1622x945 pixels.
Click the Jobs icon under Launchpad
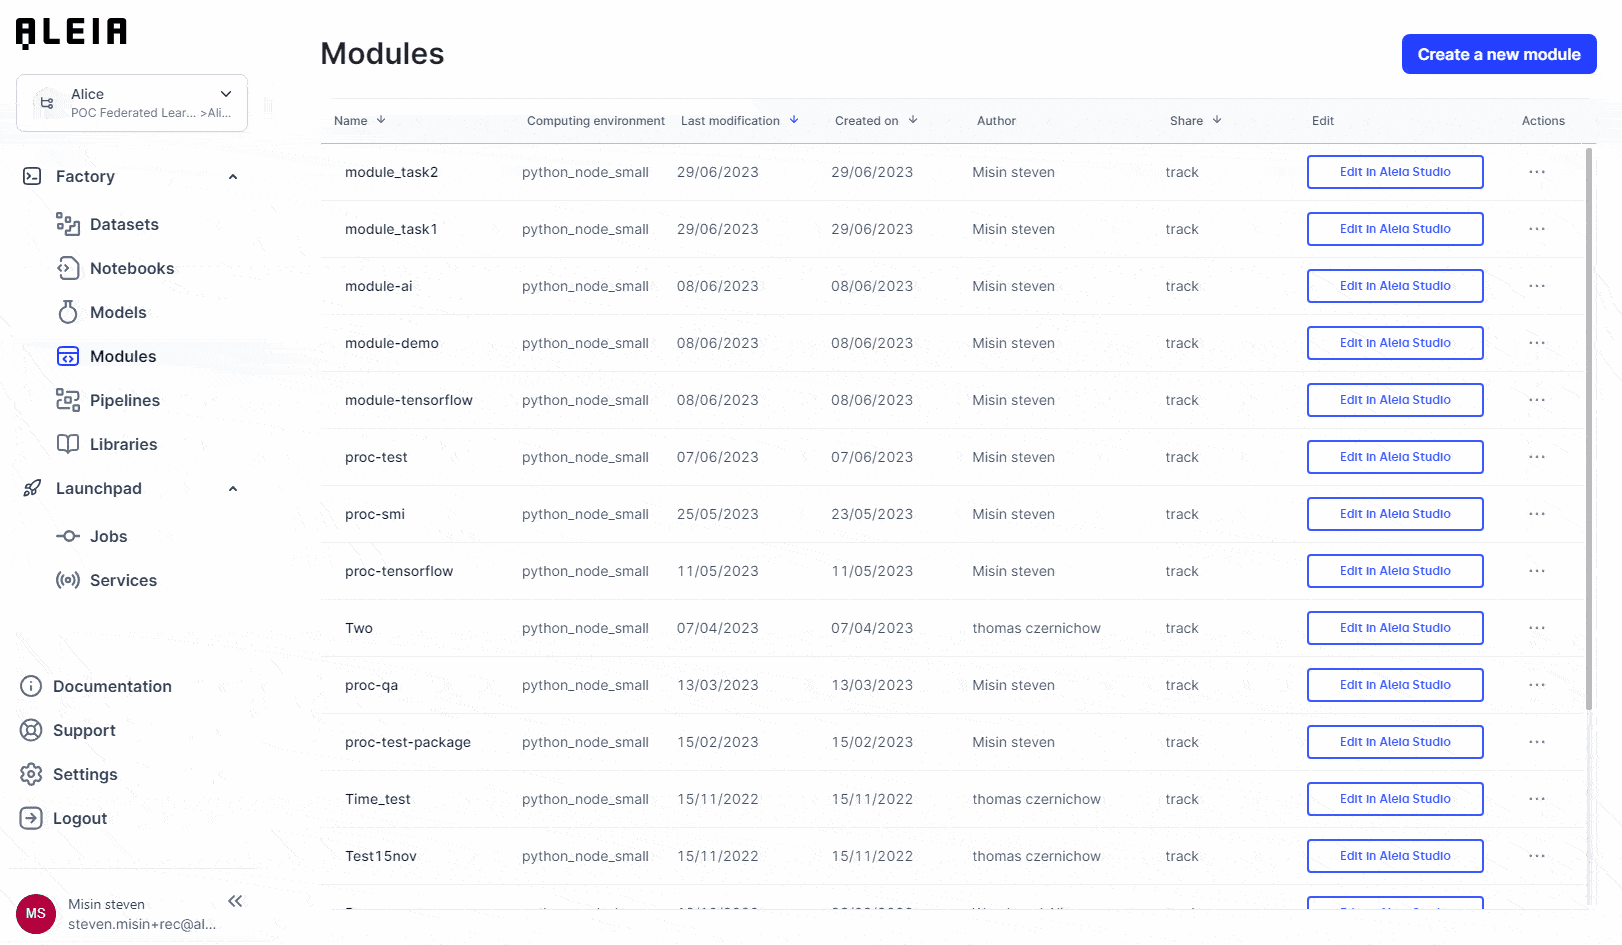[x=67, y=536]
